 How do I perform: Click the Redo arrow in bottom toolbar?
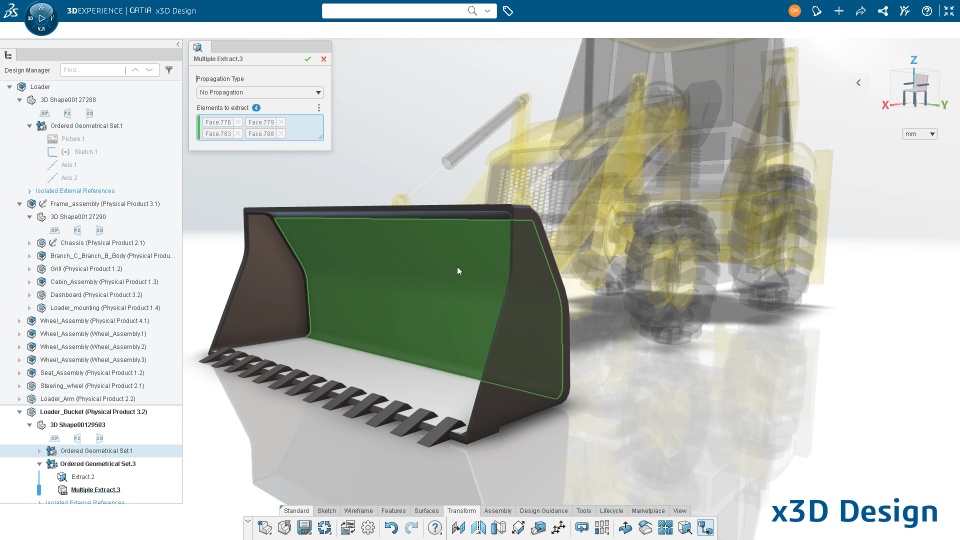[x=411, y=528]
